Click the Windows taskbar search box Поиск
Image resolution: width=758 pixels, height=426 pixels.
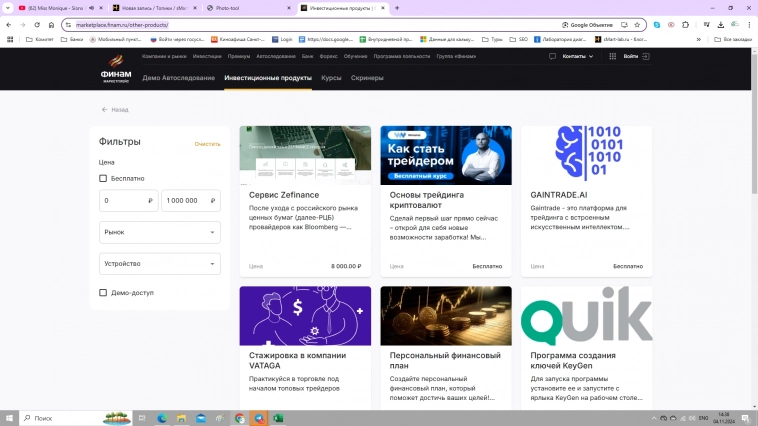[75, 418]
